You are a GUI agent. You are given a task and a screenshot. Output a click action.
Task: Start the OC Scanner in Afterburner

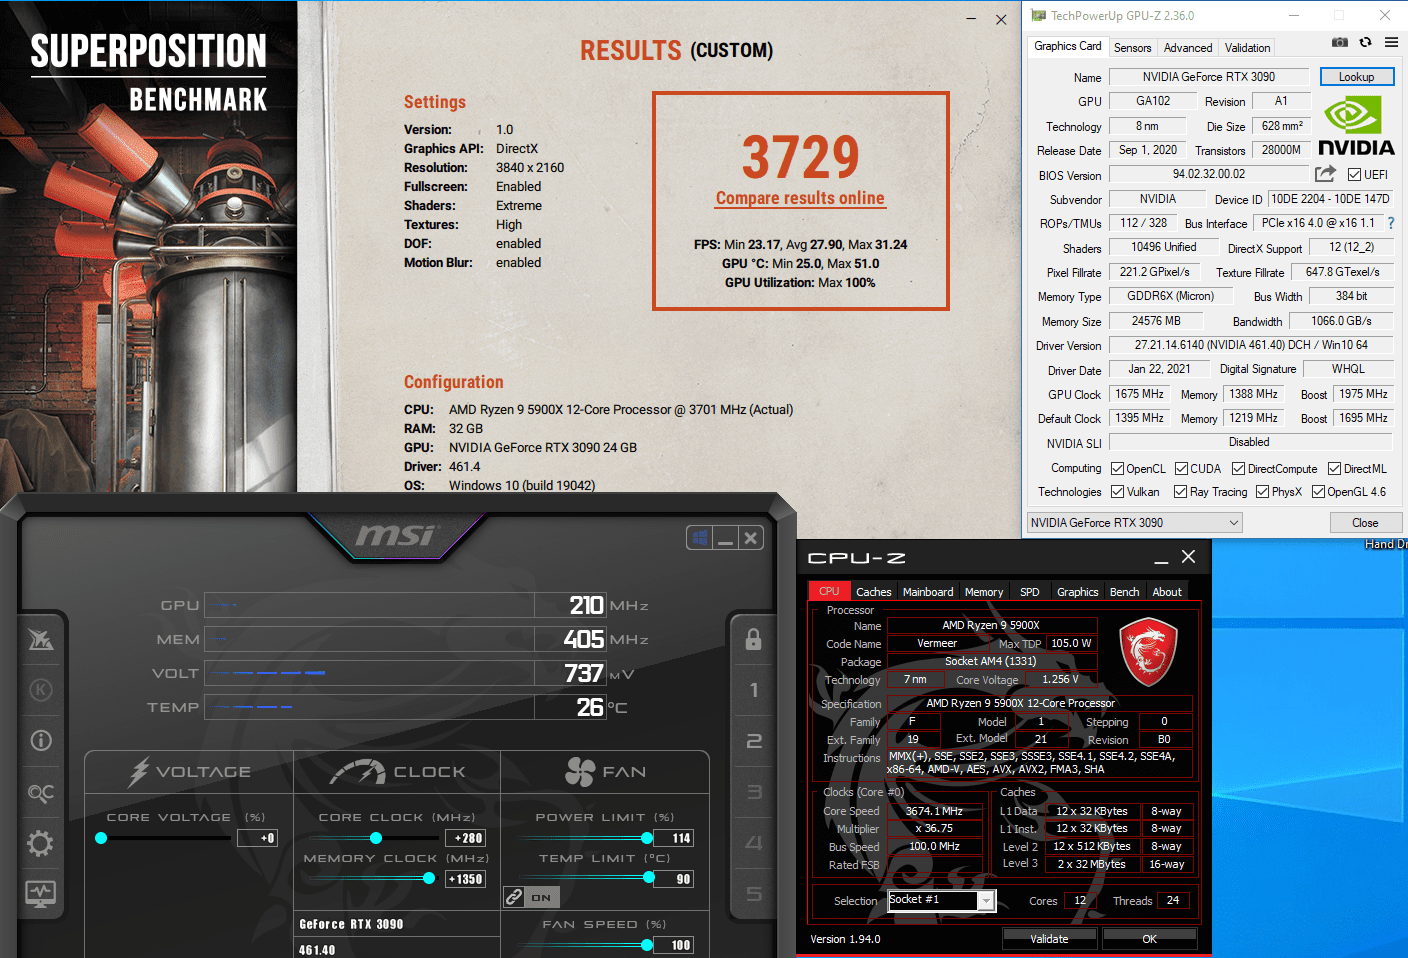pos(41,793)
